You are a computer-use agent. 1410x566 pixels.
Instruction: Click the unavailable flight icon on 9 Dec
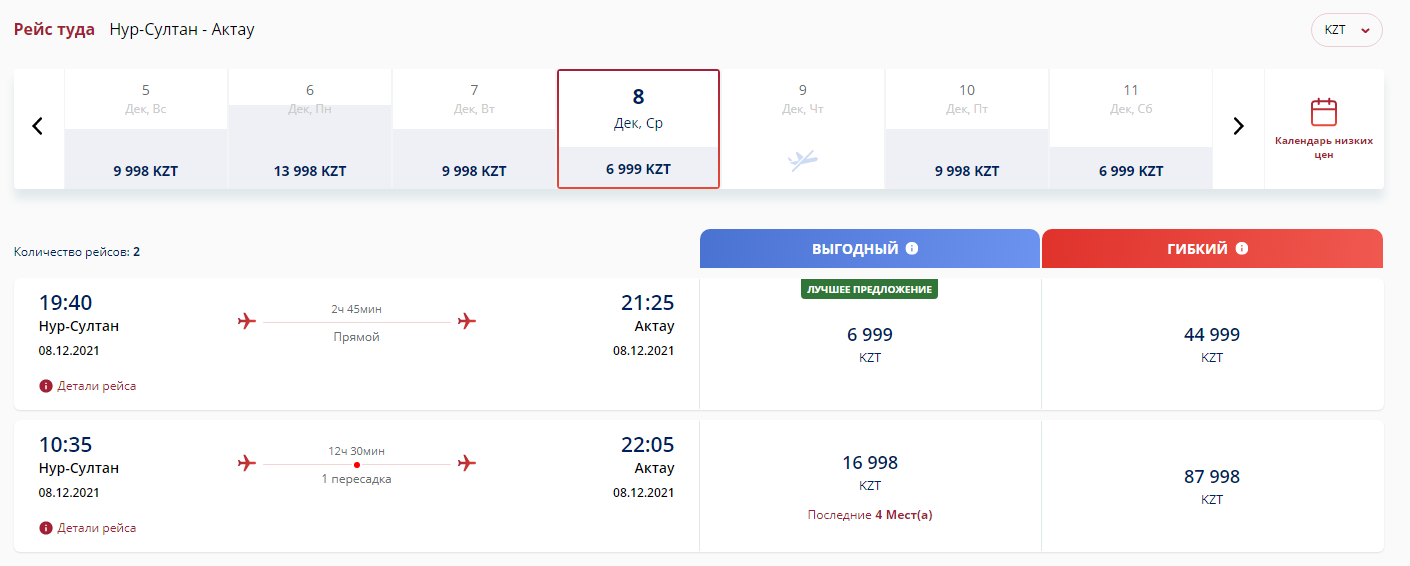tap(802, 160)
